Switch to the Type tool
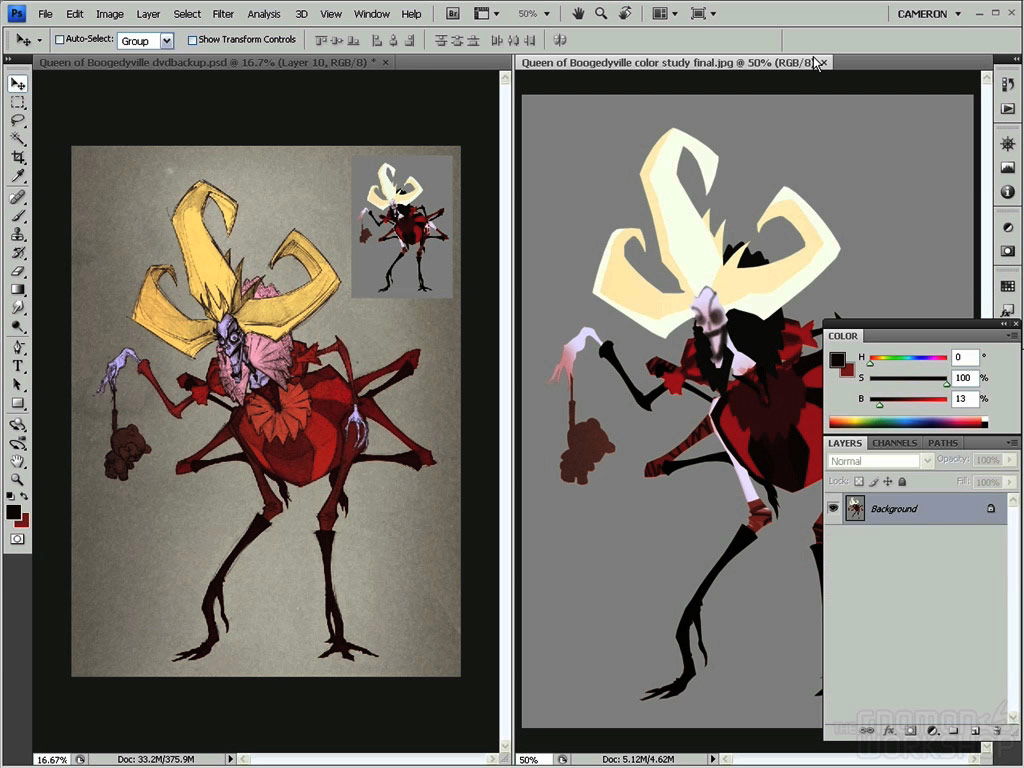This screenshot has height=768, width=1024. (x=18, y=366)
